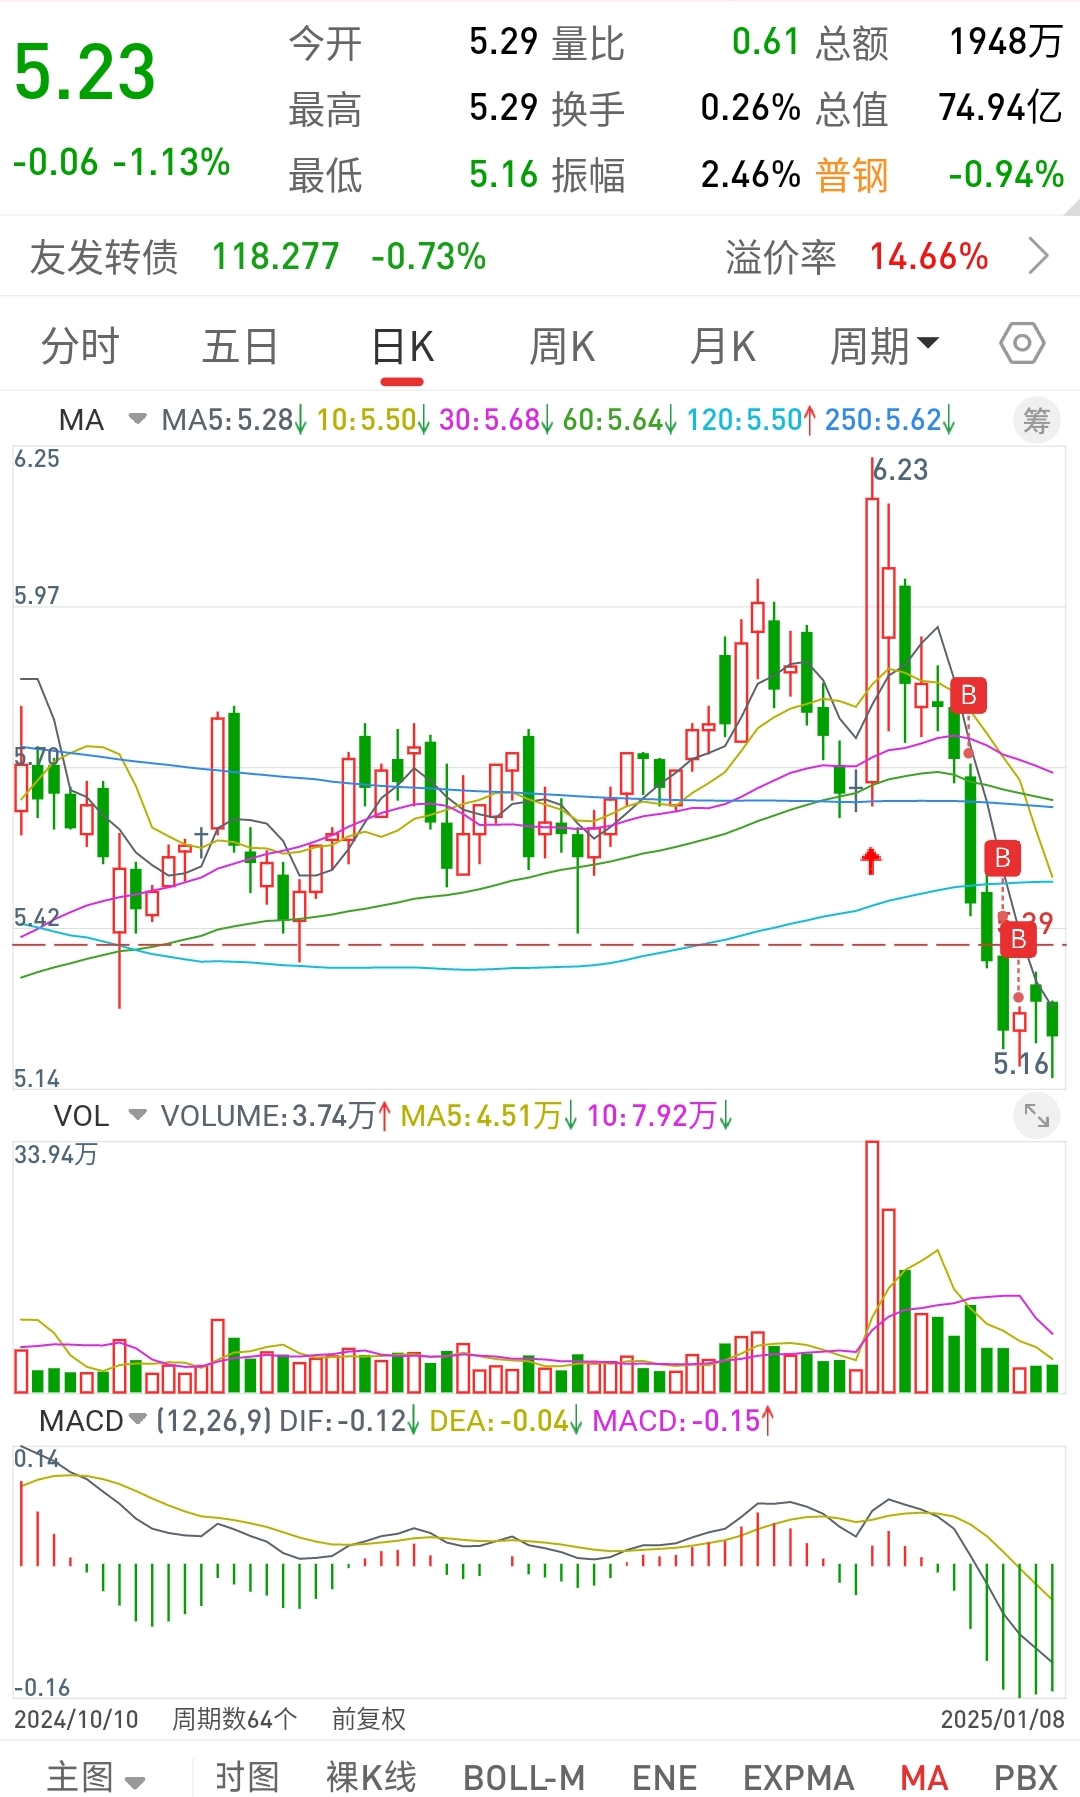Tap the 10:5.50 moving average value

373,419
